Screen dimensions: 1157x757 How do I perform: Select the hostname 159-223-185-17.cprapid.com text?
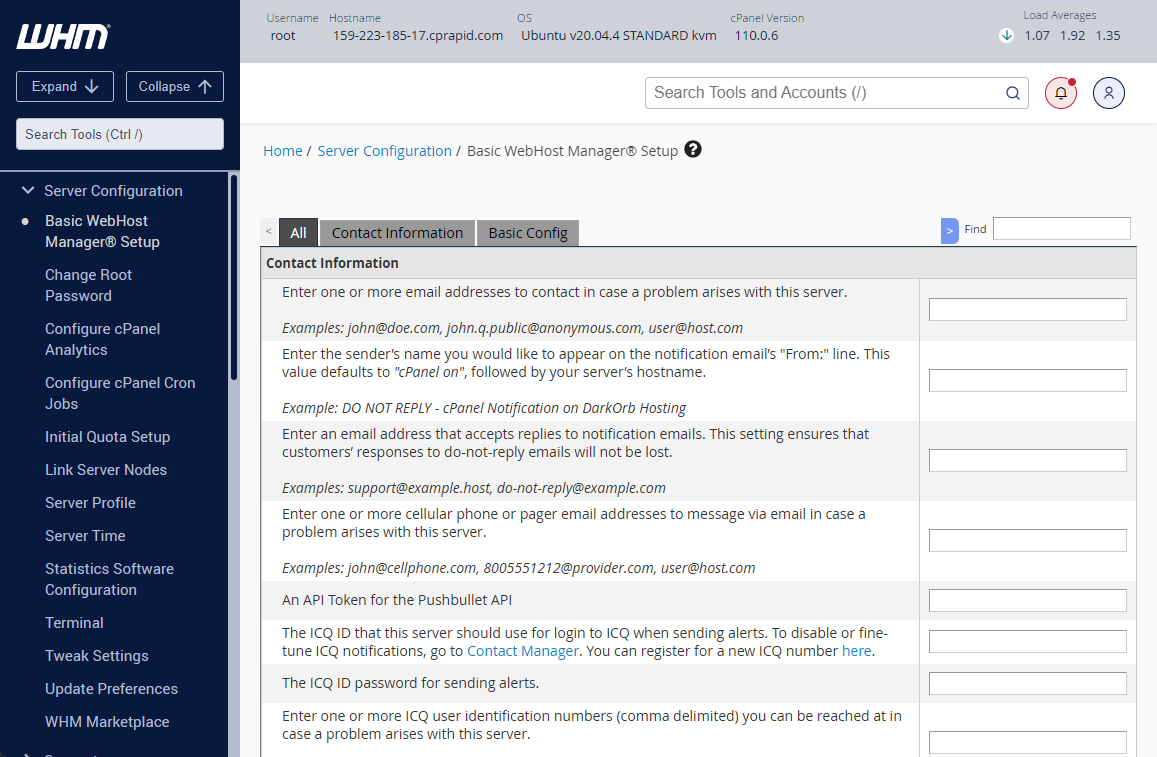[x=418, y=35]
